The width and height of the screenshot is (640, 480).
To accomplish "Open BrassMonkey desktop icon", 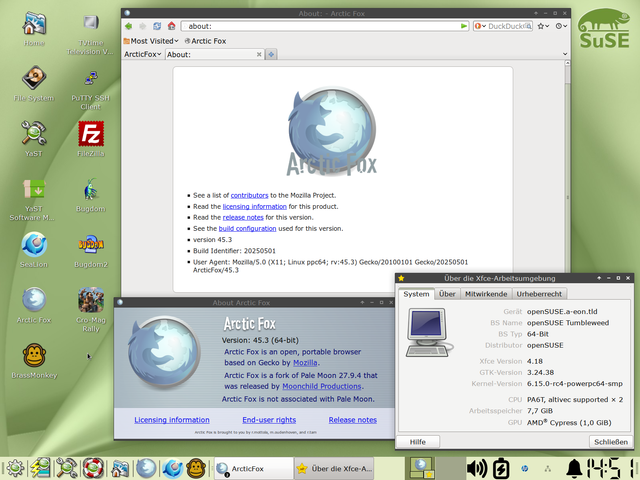I will tap(34, 361).
